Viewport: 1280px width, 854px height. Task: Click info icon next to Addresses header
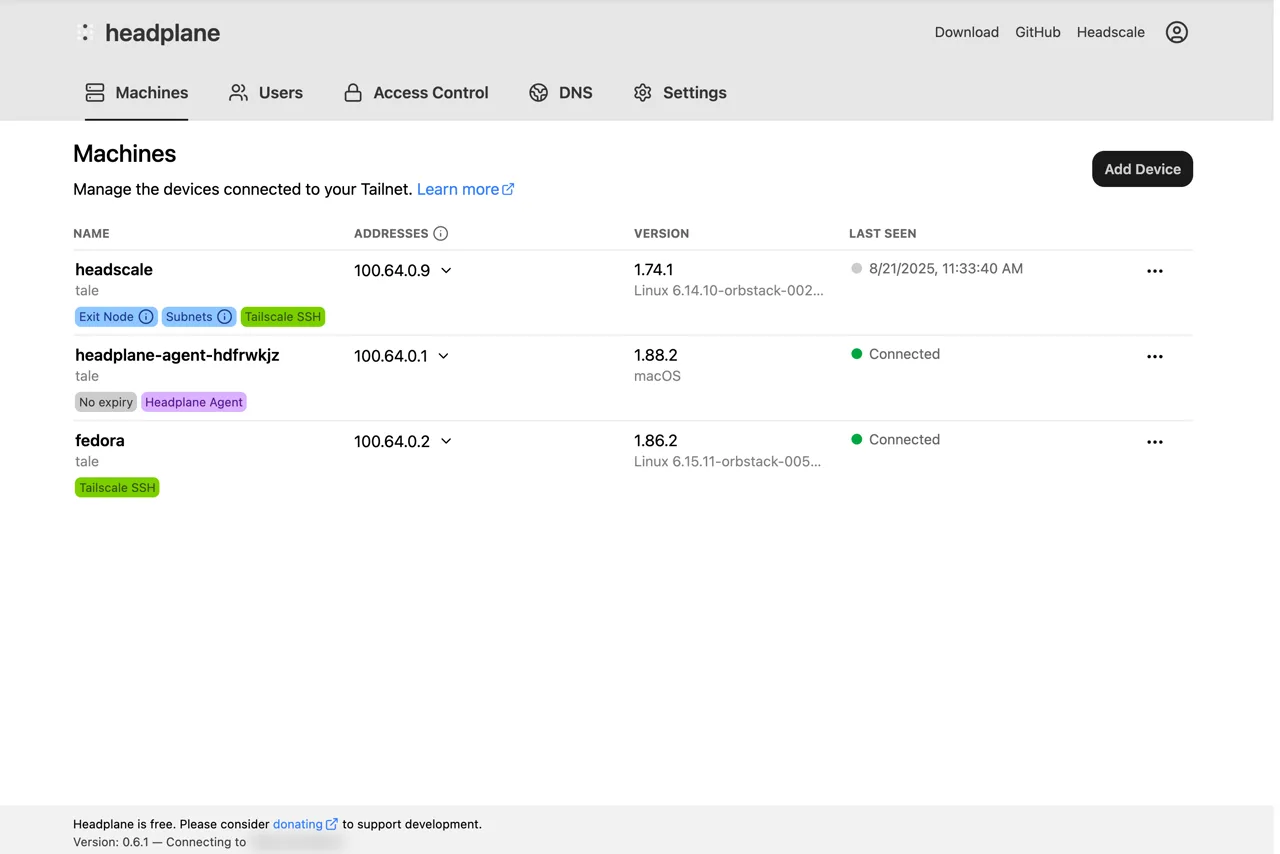(x=441, y=233)
